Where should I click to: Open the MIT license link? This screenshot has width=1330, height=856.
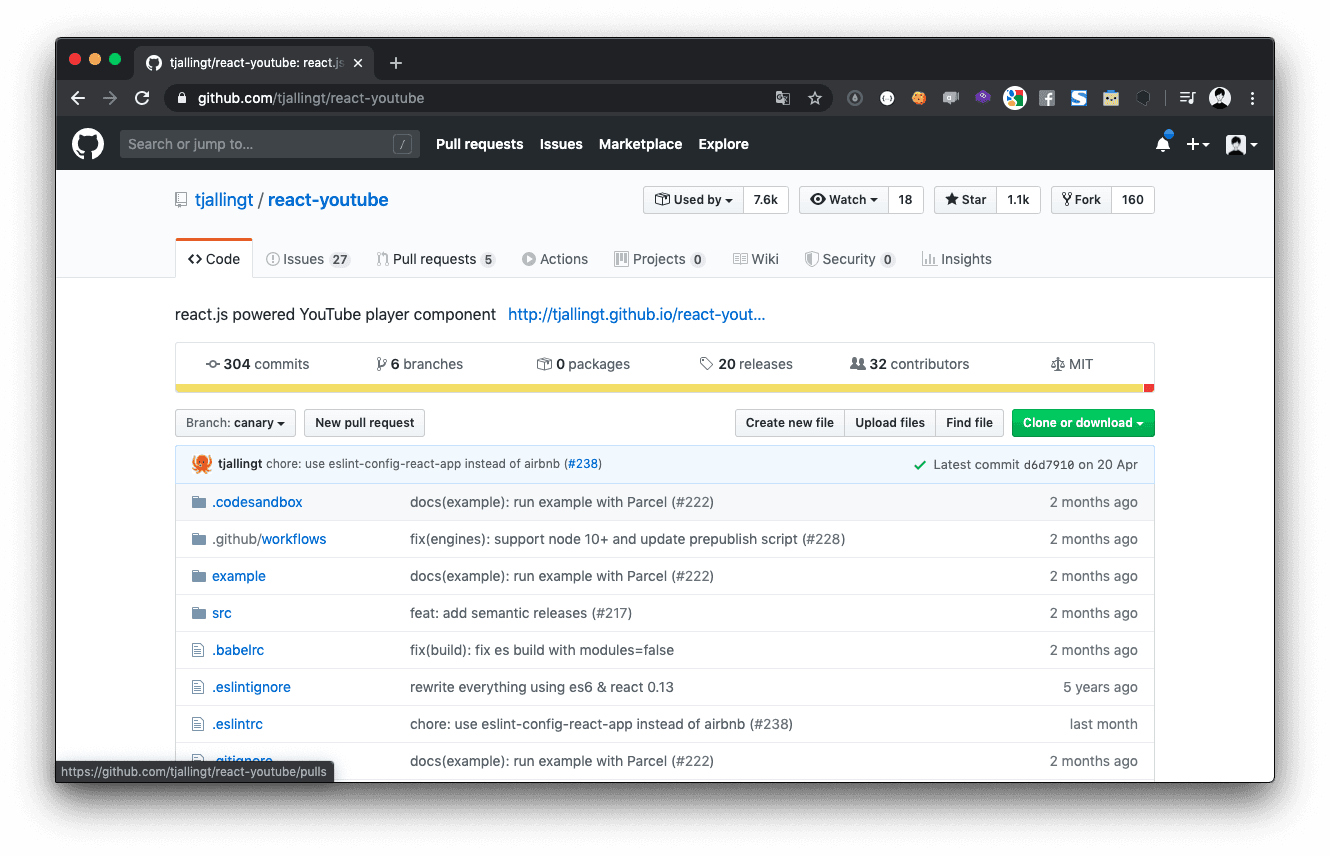click(1071, 364)
